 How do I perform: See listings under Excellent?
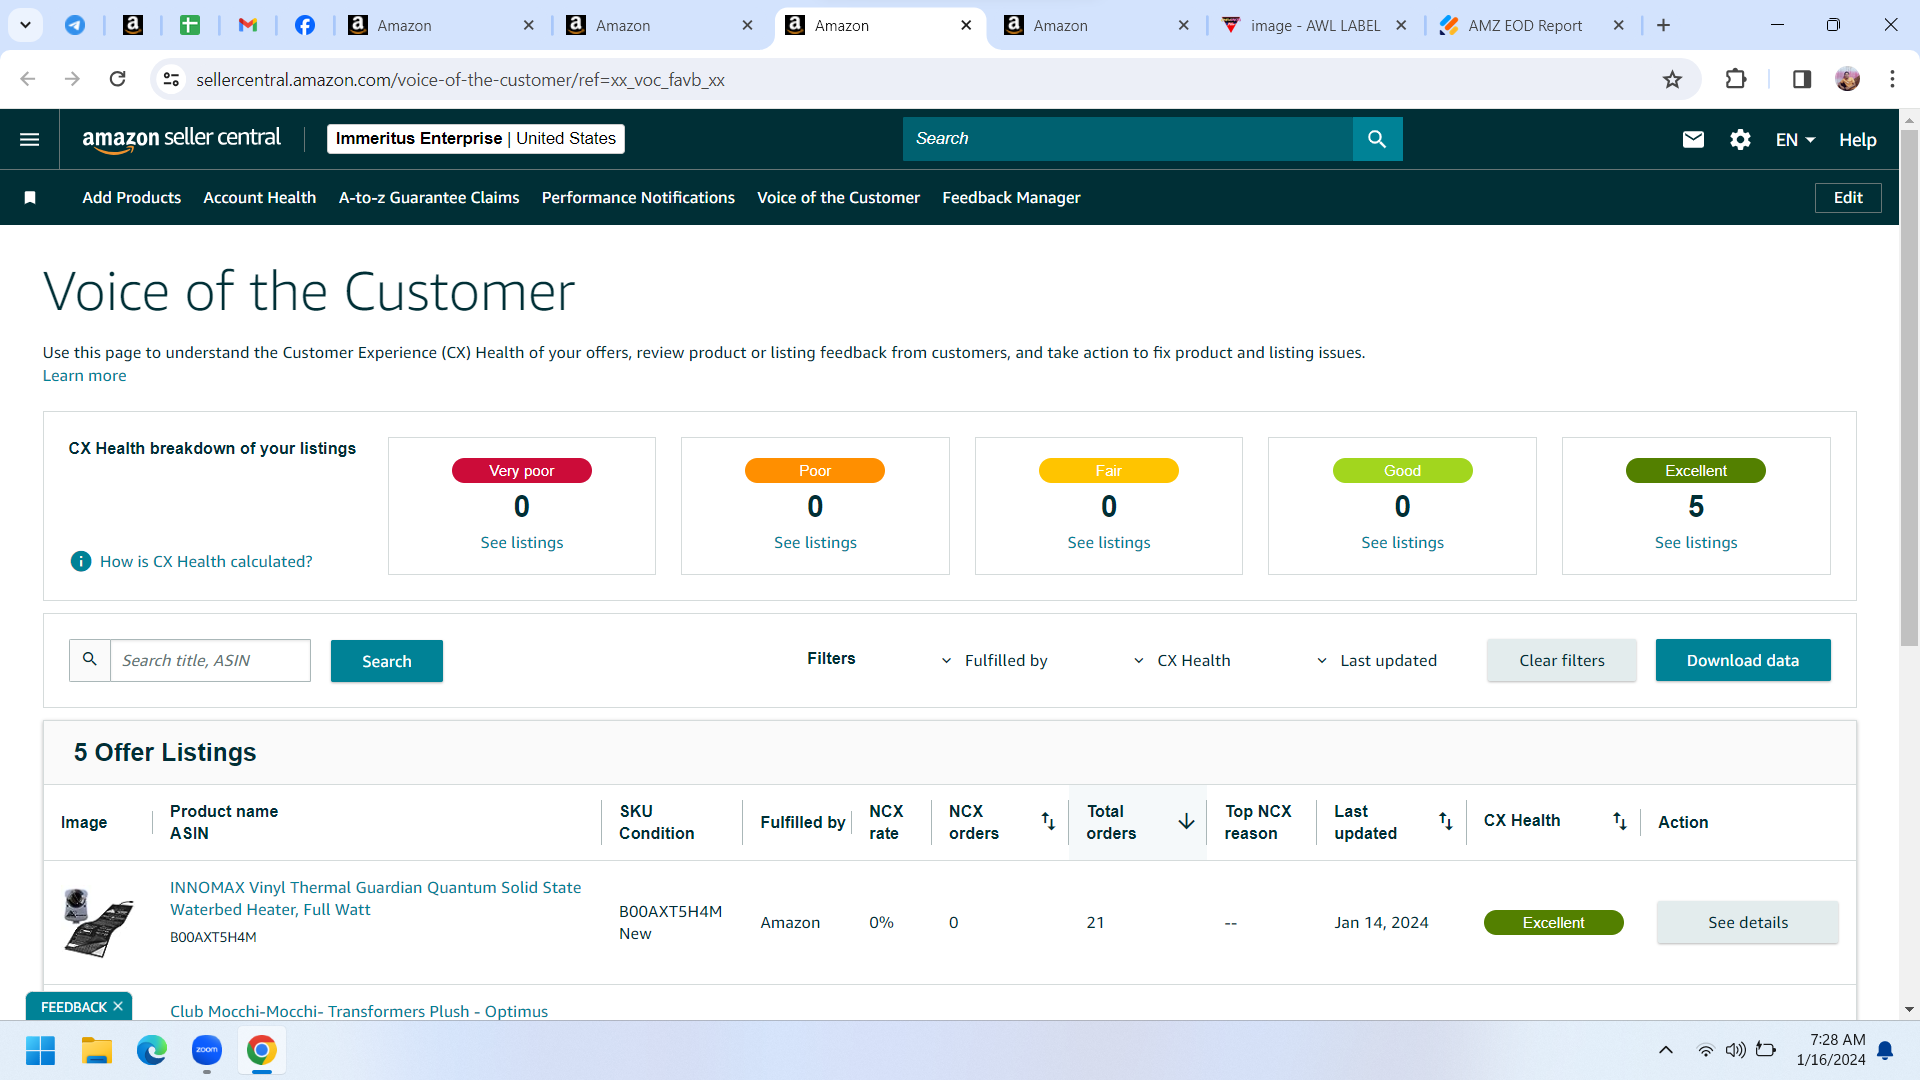[1696, 543]
